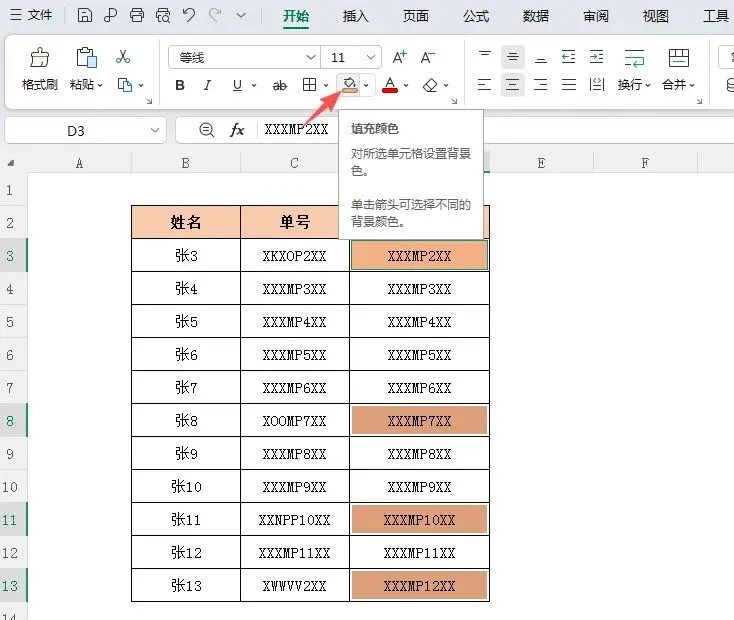Click the 合并 merge cells button
734x620 pixels.
[x=679, y=69]
